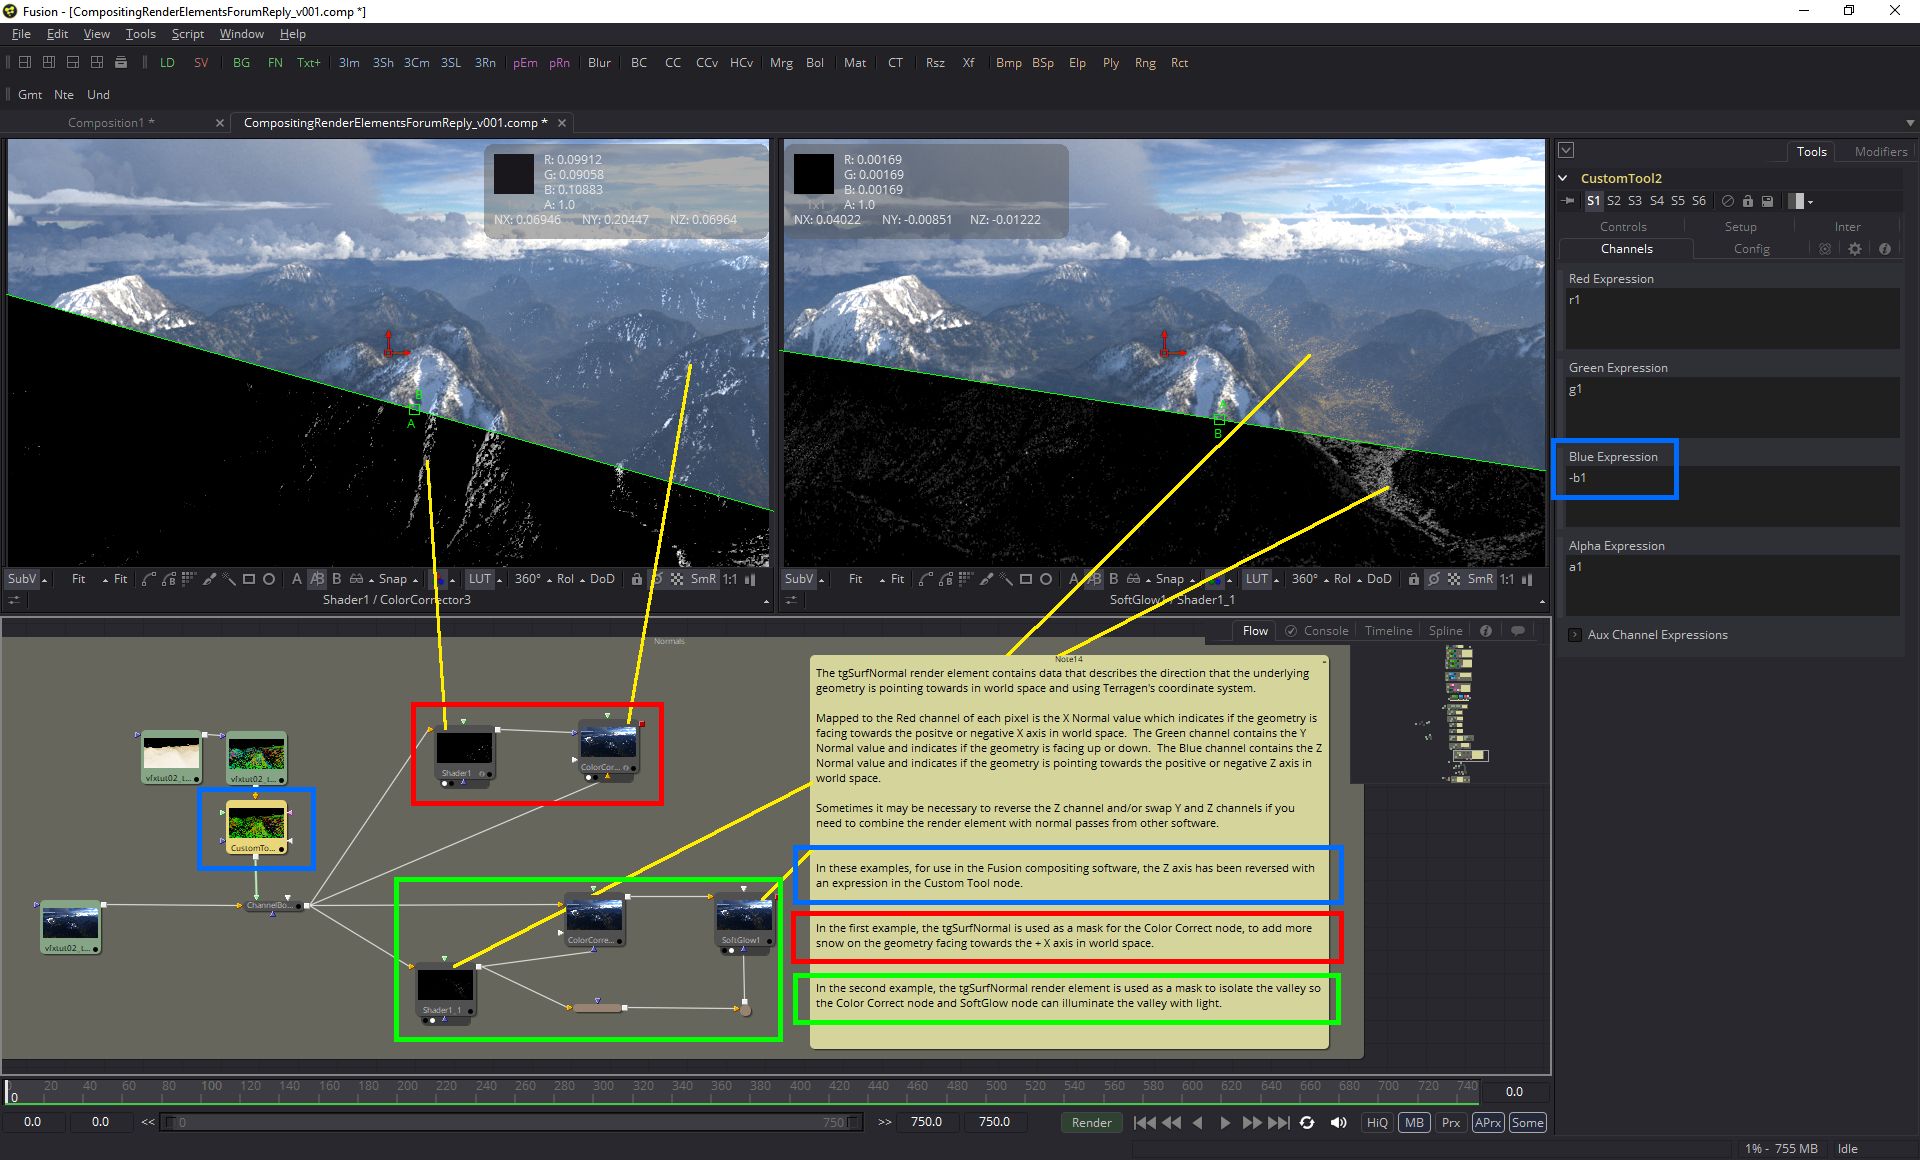Toggle the Prx proxy button
The height and width of the screenshot is (1160, 1920).
click(x=1451, y=1123)
